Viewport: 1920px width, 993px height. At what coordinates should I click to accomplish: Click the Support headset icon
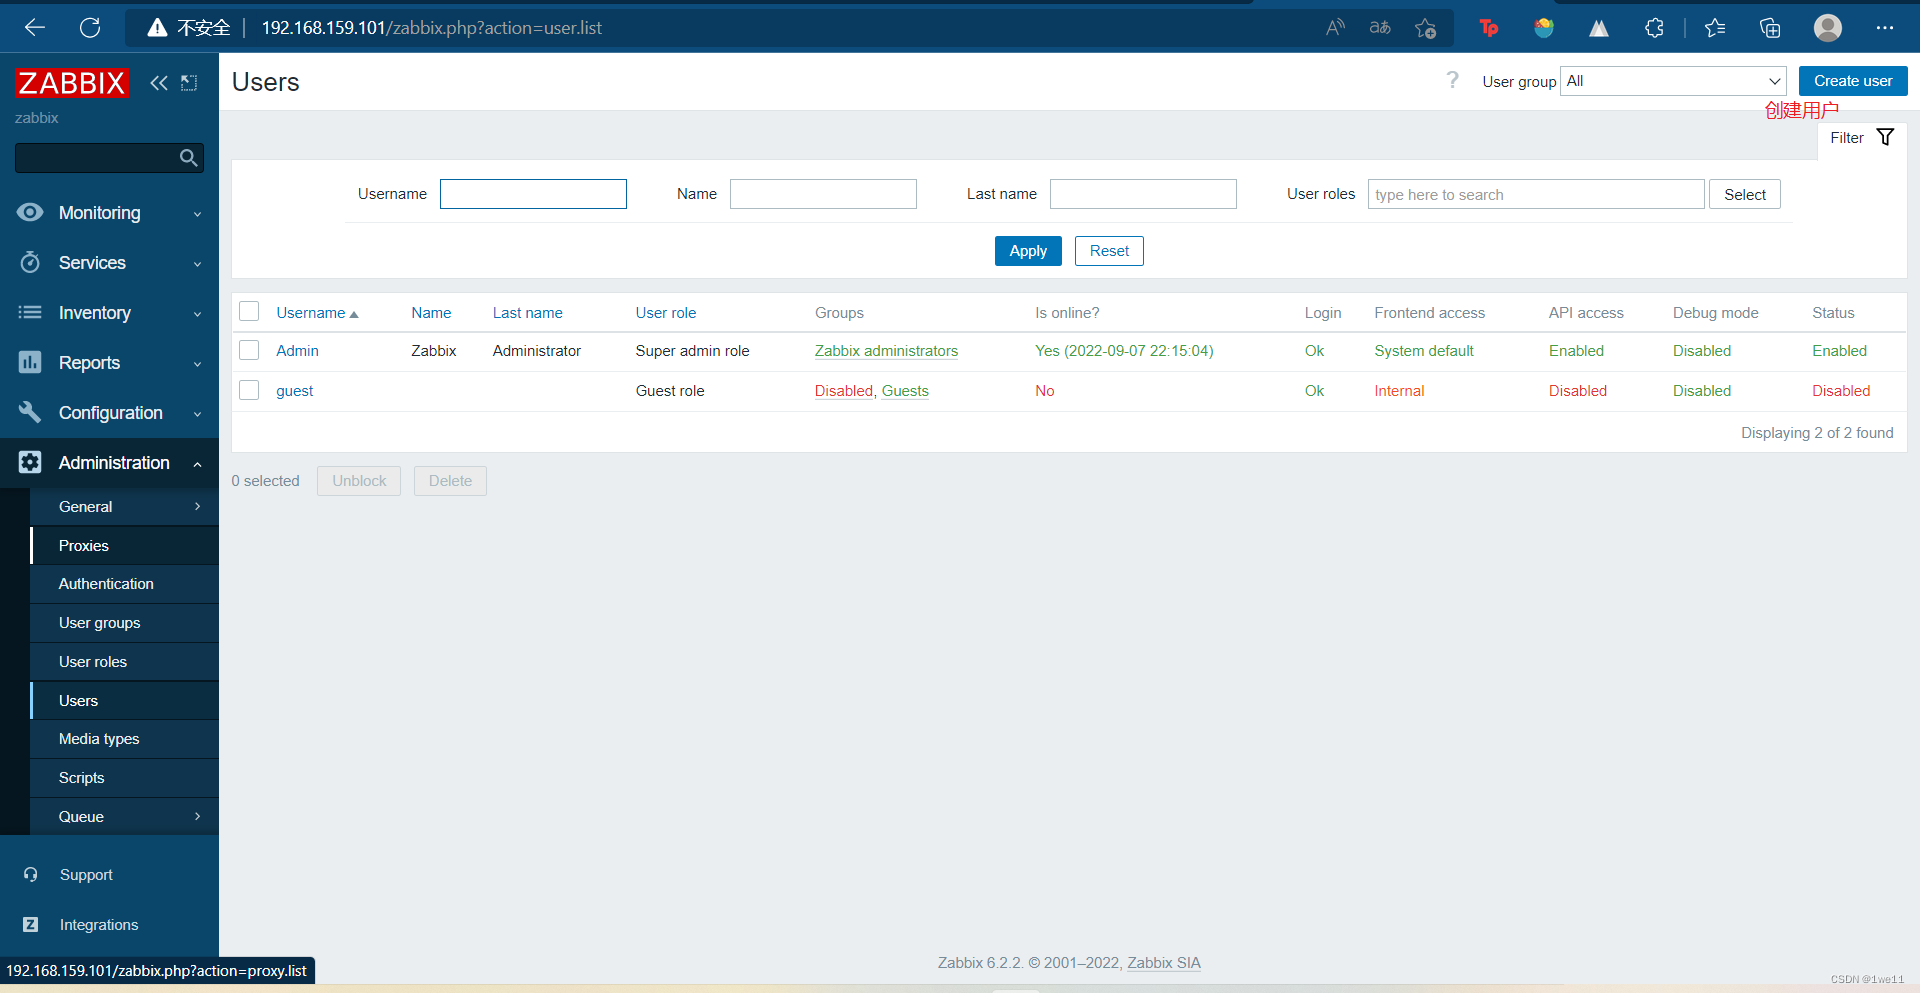click(x=31, y=875)
